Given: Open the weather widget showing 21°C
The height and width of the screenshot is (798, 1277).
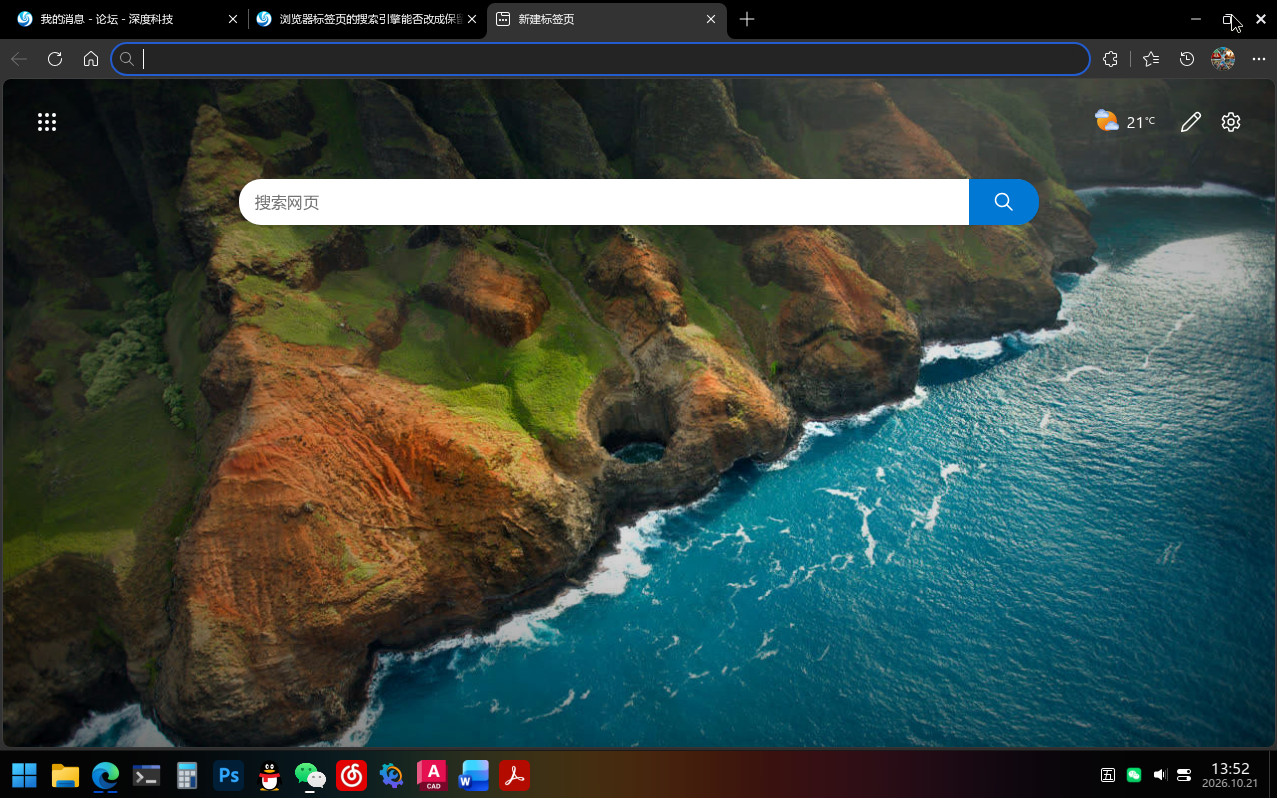Looking at the screenshot, I should coord(1125,122).
